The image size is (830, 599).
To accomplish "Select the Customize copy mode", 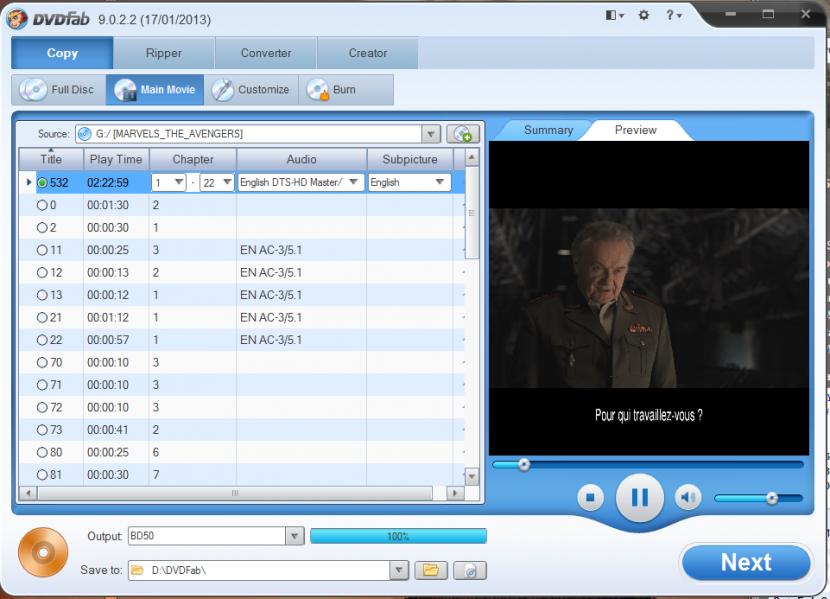I will pos(251,89).
